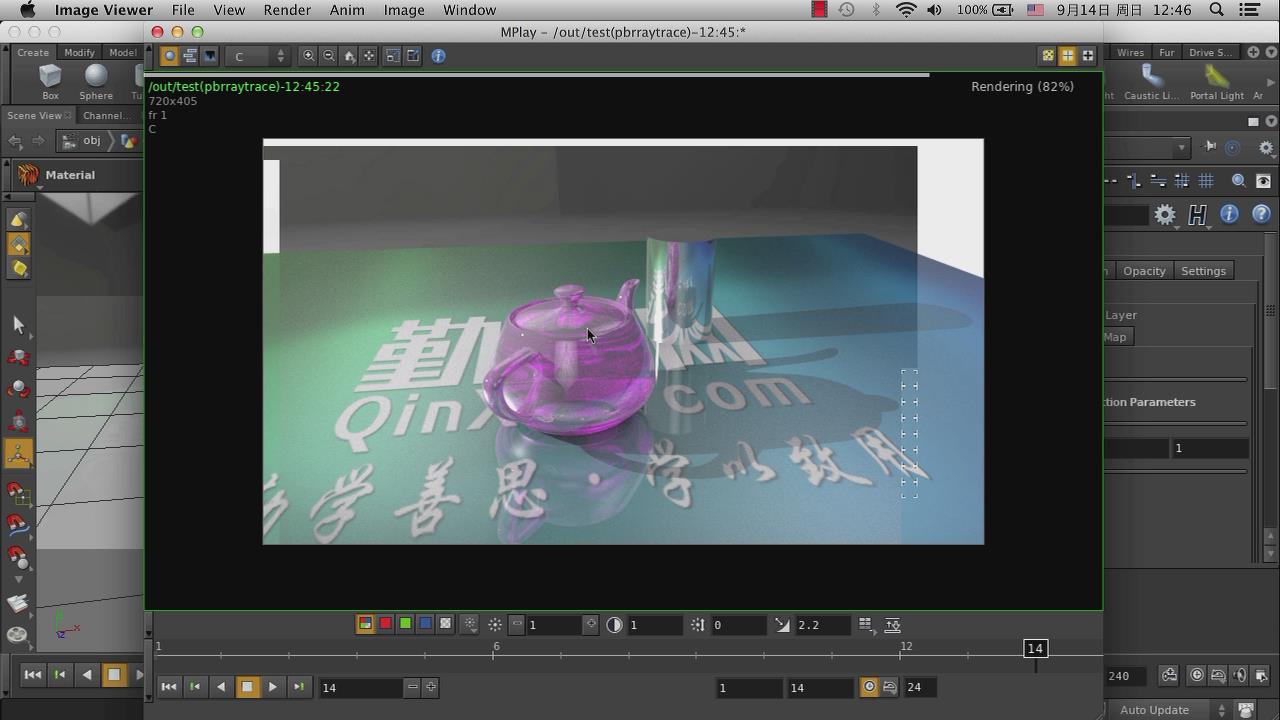Open the Window menu
1280x720 pixels.
pos(469,10)
